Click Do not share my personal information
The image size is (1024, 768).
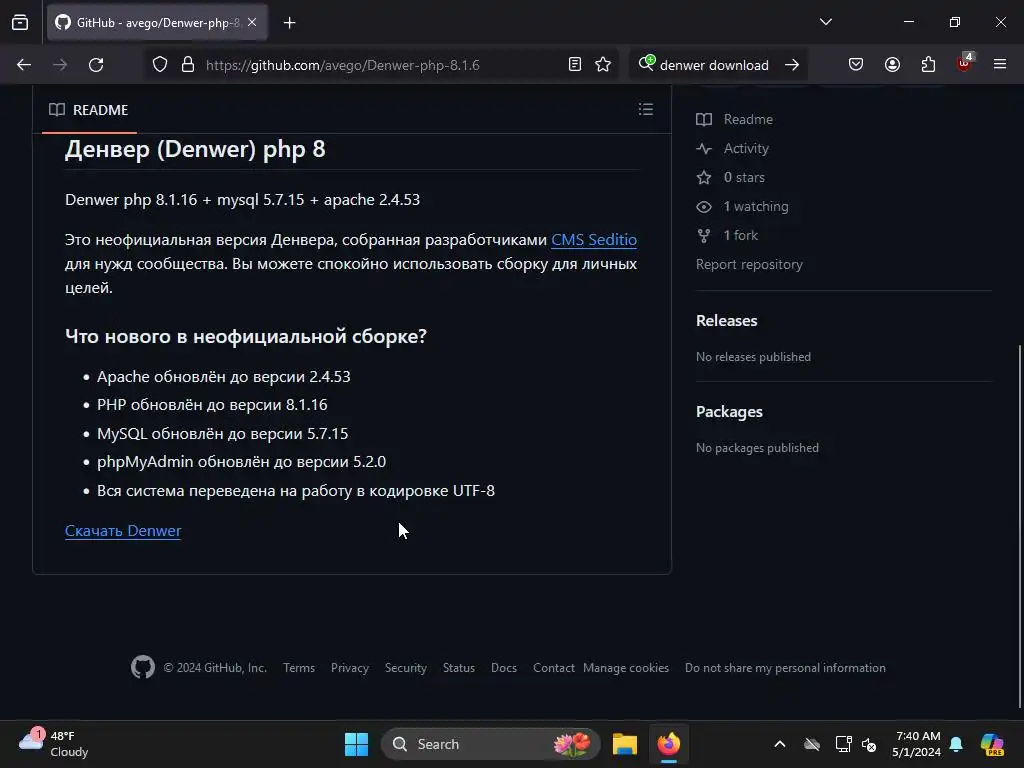tap(785, 667)
